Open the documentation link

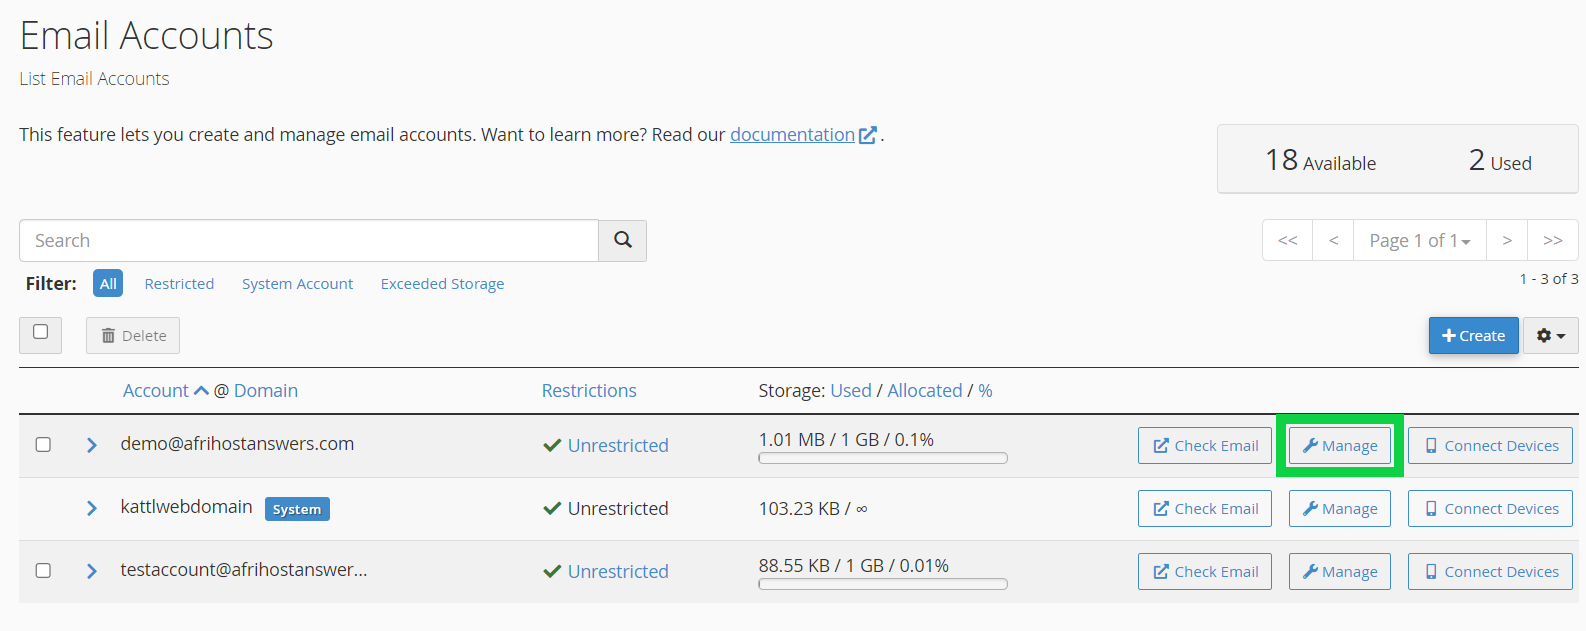(x=792, y=135)
